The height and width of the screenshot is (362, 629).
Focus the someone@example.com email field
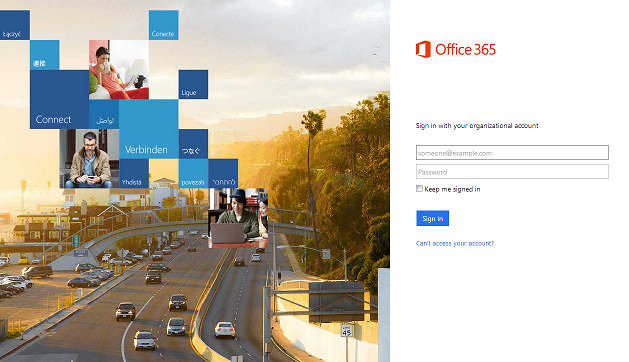512,153
